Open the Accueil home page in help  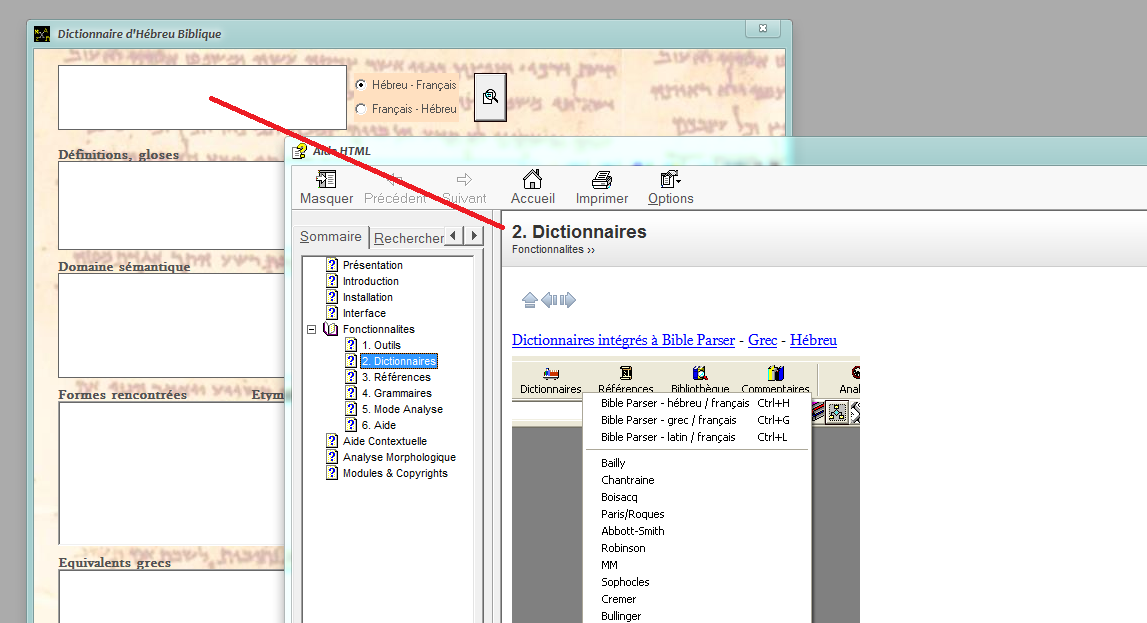[x=533, y=188]
